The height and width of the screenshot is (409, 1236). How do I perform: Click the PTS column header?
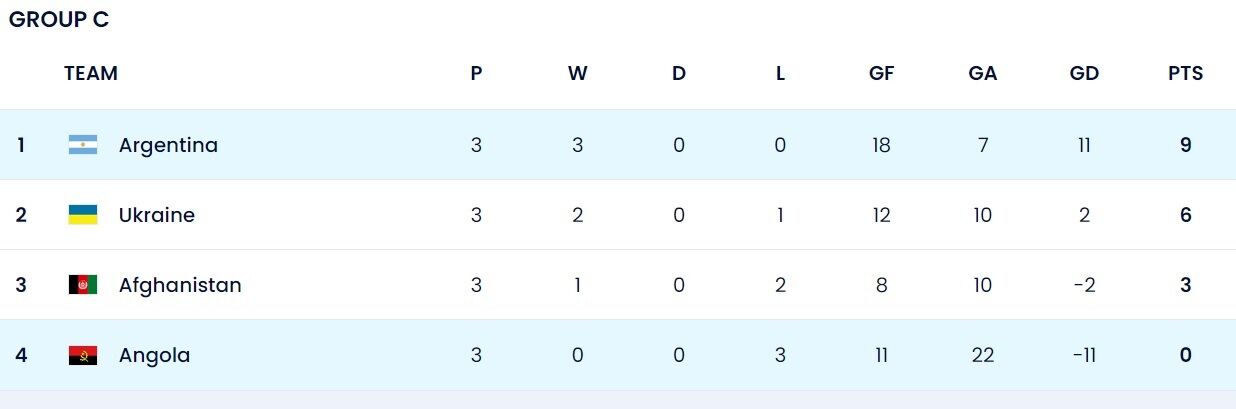coord(1185,73)
